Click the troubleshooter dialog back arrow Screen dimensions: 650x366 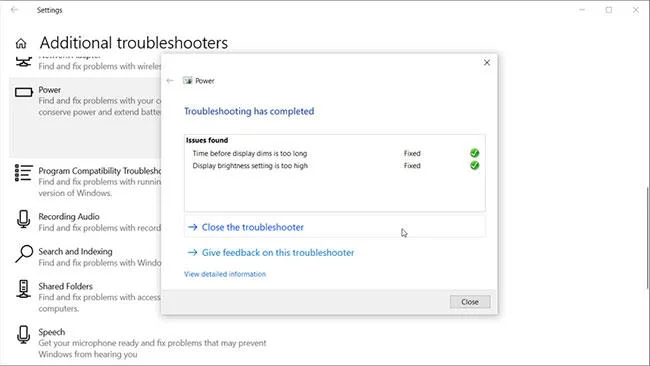click(x=170, y=81)
